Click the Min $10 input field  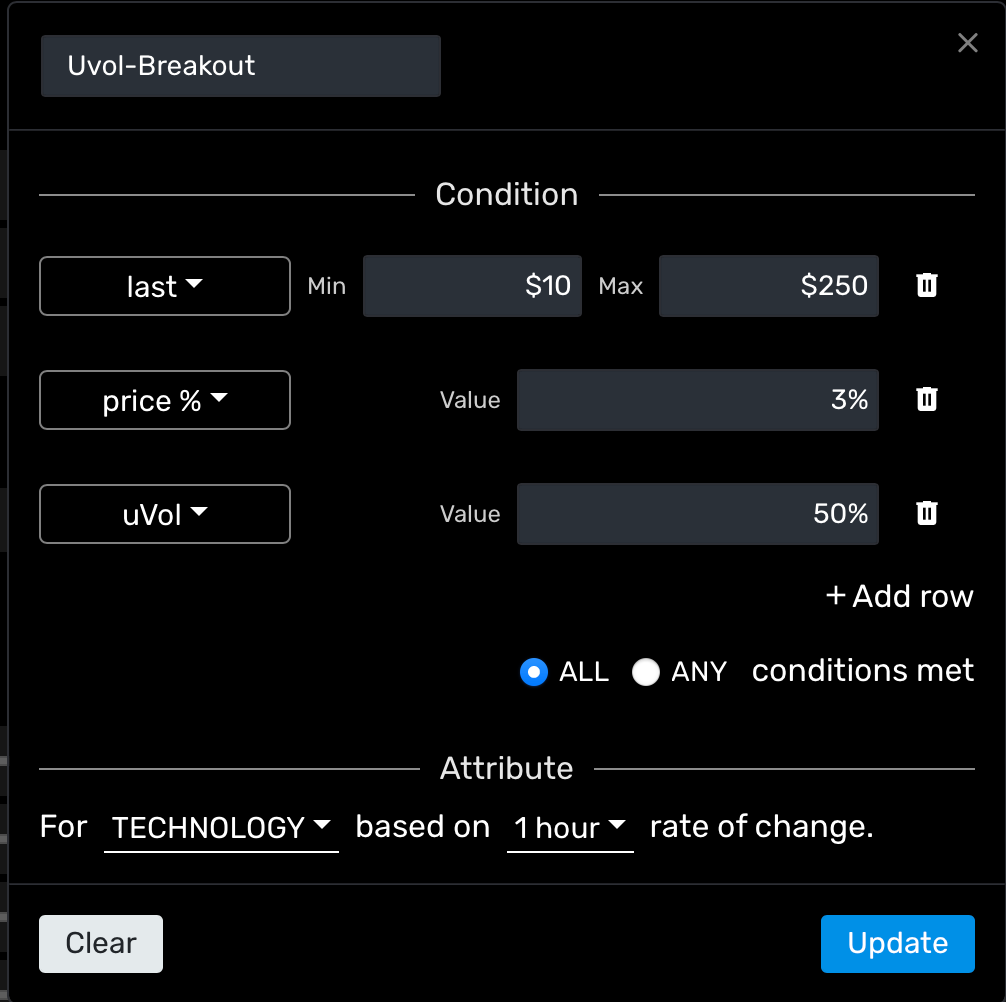coord(472,287)
